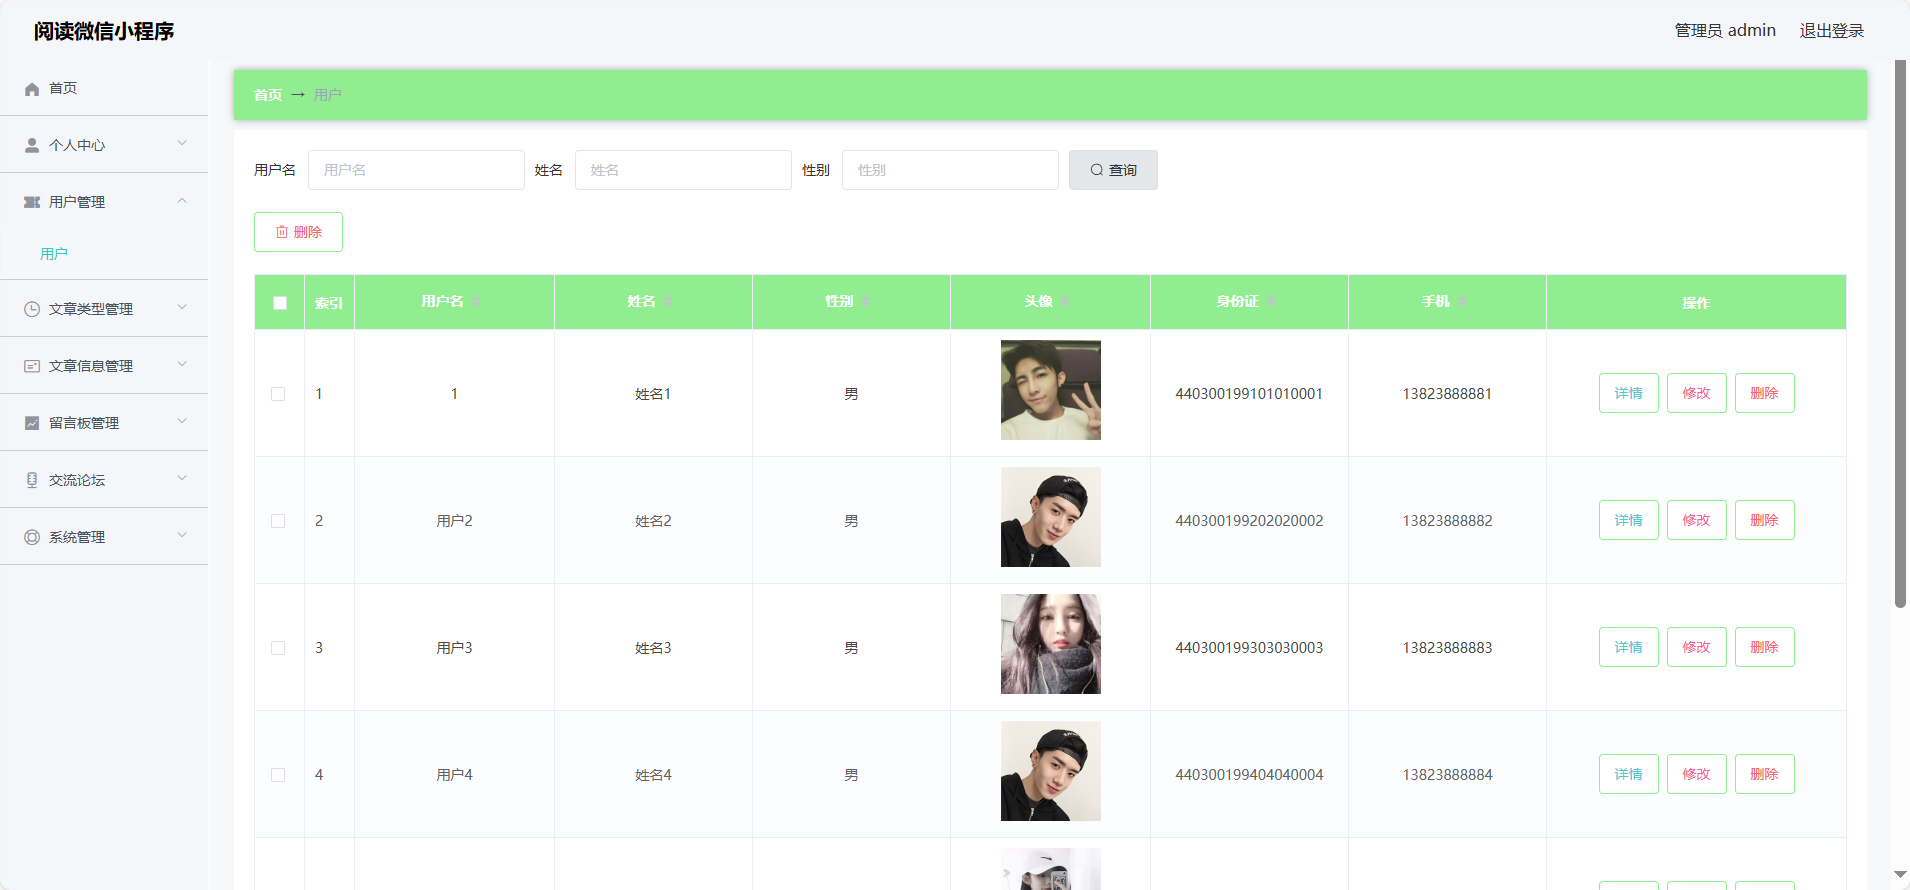Click the 个人中心 person icon
The image size is (1910, 890).
point(32,145)
